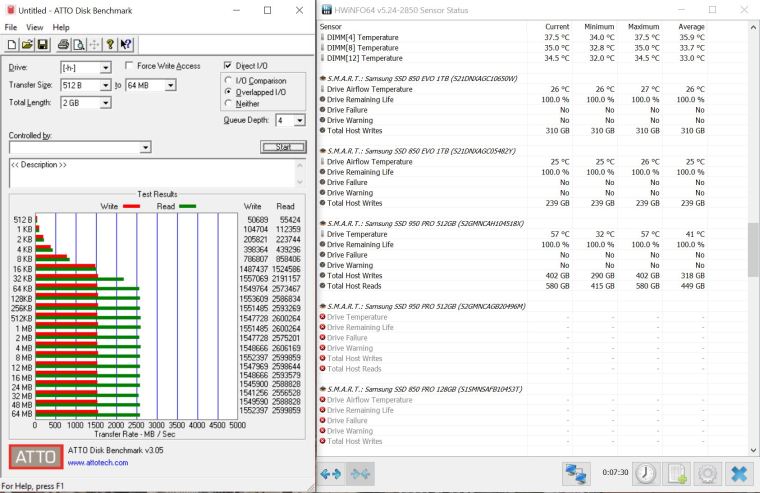The width and height of the screenshot is (760, 493).
Task: Open www.attotech.com link
Action: point(98,462)
